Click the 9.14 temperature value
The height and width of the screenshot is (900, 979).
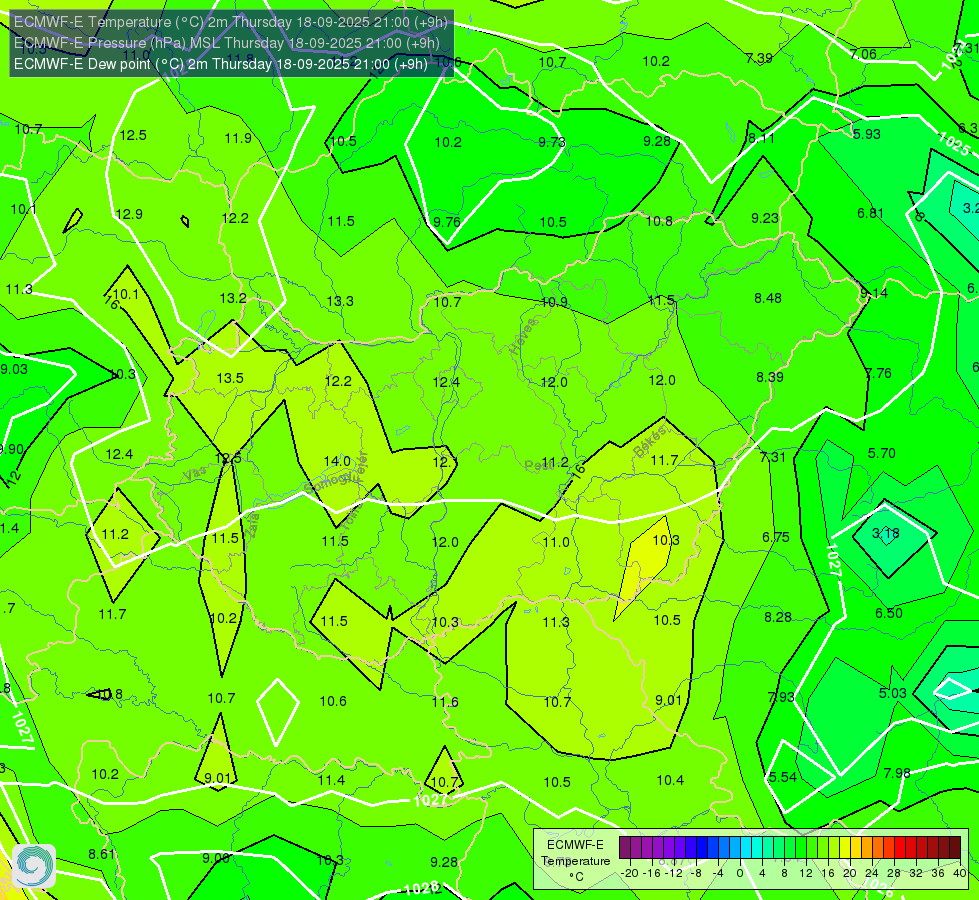click(873, 293)
